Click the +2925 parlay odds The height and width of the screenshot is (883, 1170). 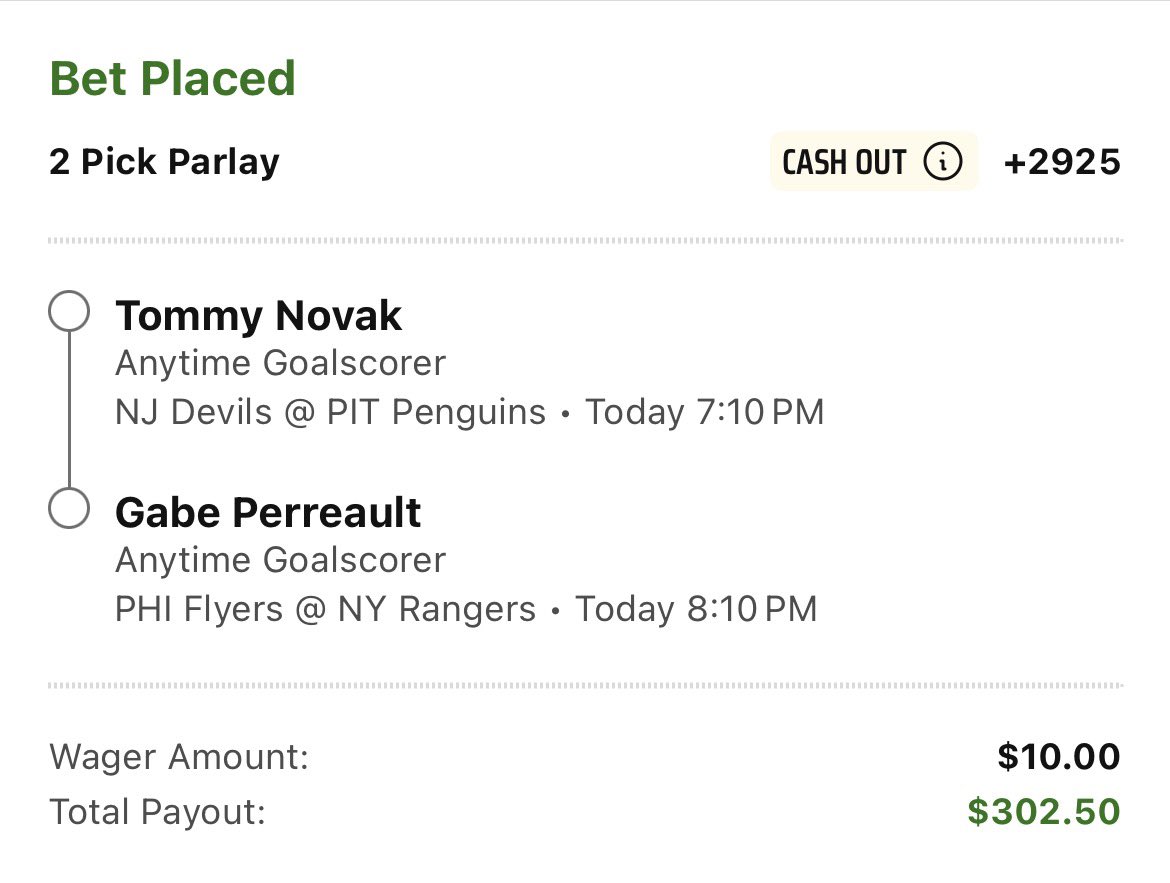click(1062, 162)
